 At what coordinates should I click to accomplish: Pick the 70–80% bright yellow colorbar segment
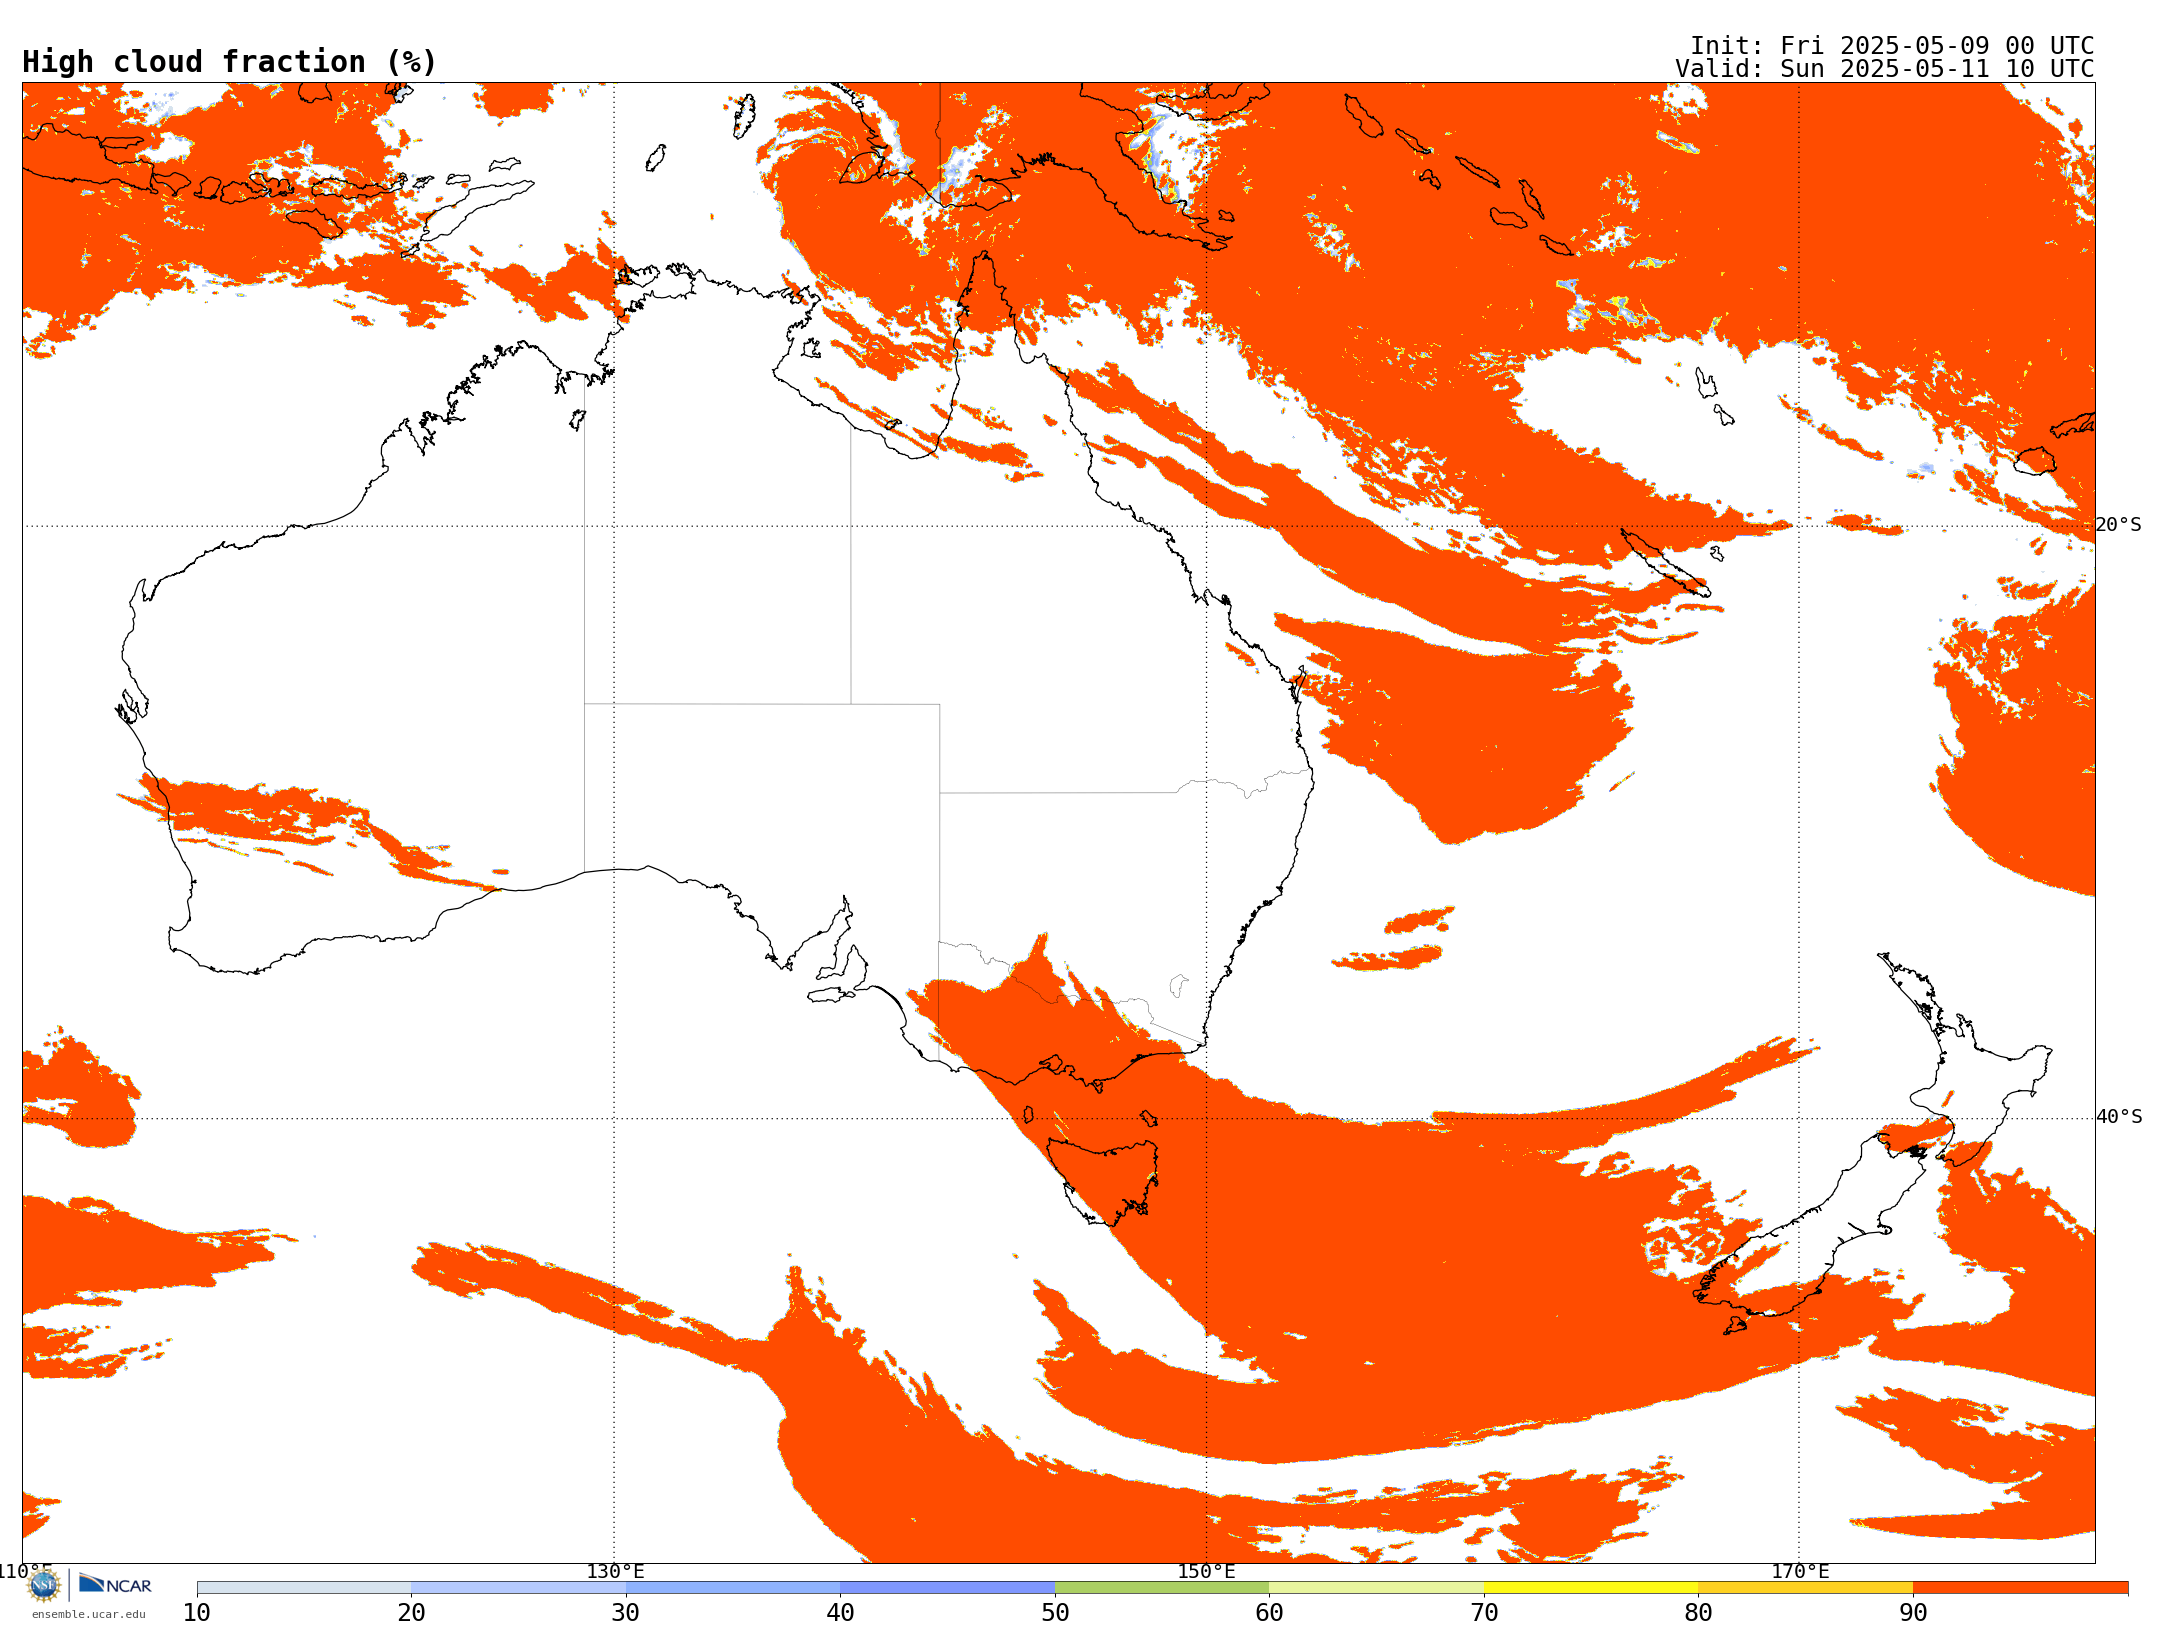tap(1591, 1588)
